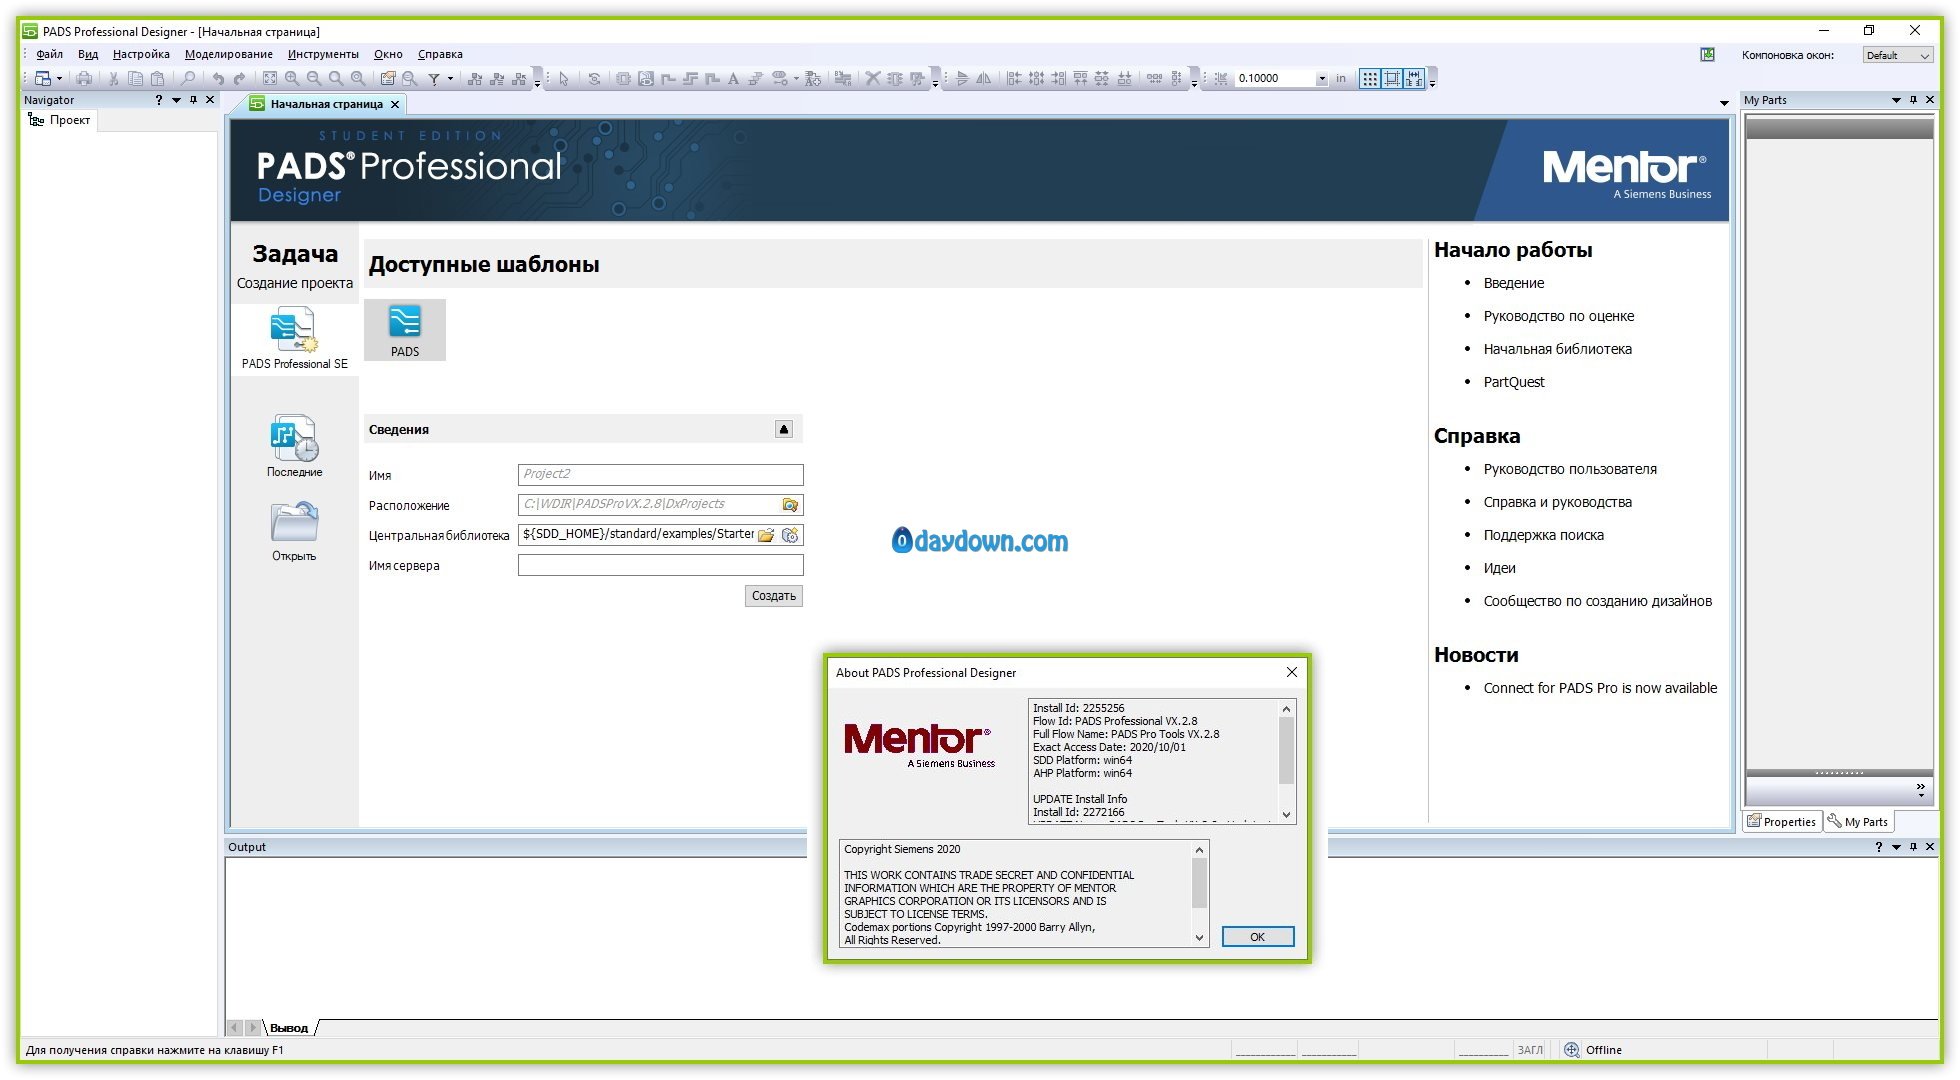The height and width of the screenshot is (1080, 1960).
Task: Open Connect for PADS Pro news link
Action: pos(1600,688)
